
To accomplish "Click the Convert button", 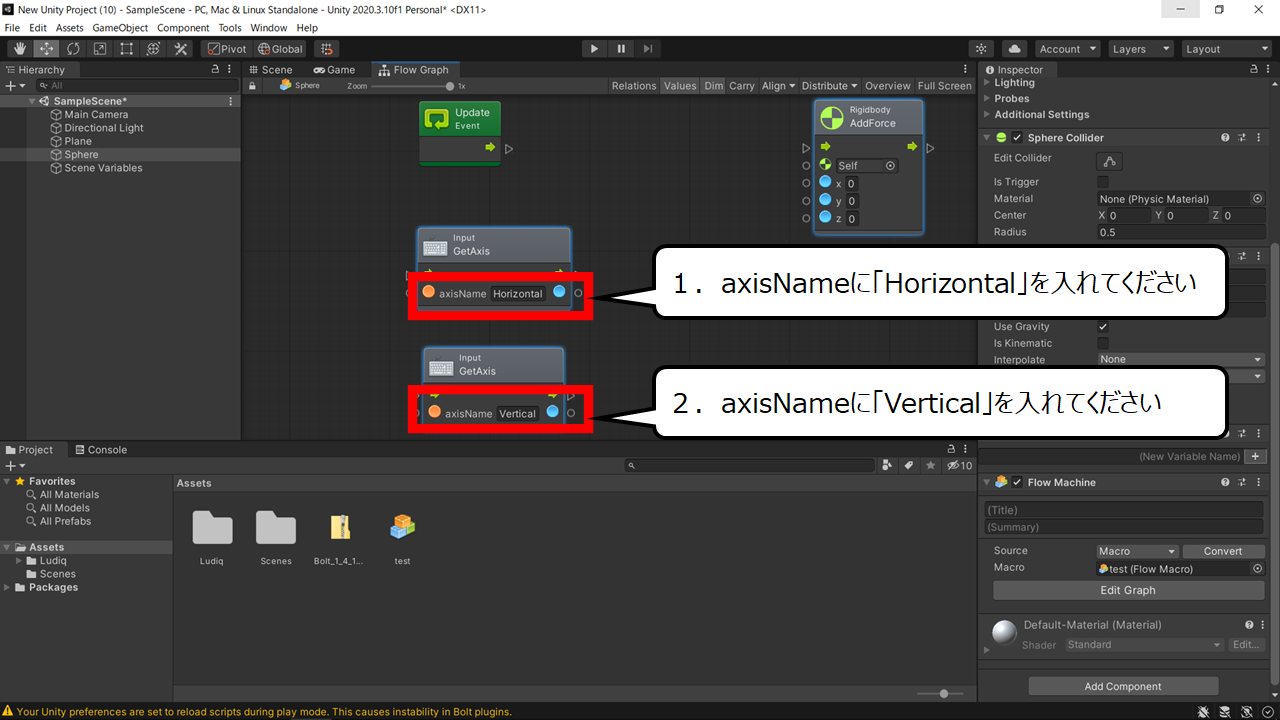I will click(1223, 551).
